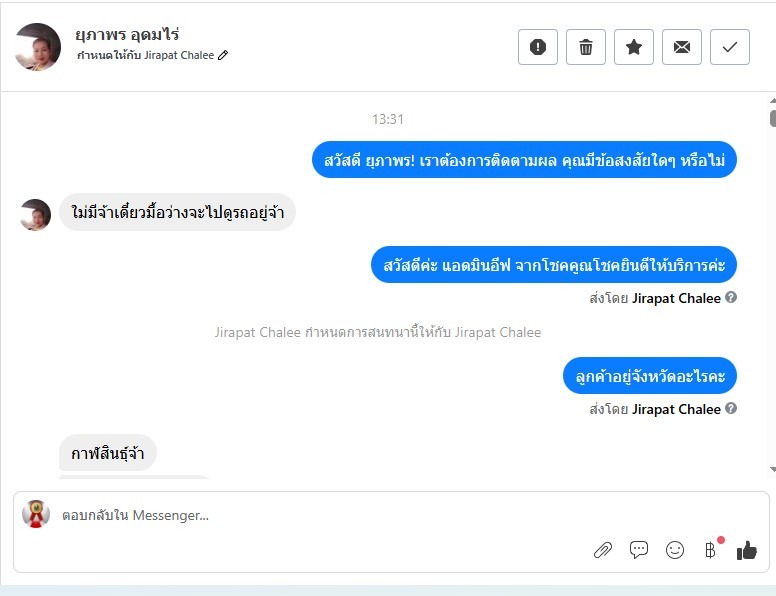Type in 'ตอบกลับใน Messenger' reply box
Viewport: 776px width, 596px height.
pyautogui.click(x=300, y=516)
